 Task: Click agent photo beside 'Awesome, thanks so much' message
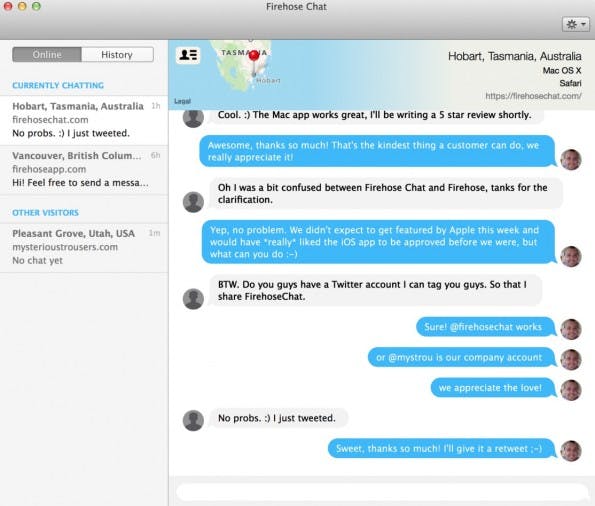click(571, 159)
